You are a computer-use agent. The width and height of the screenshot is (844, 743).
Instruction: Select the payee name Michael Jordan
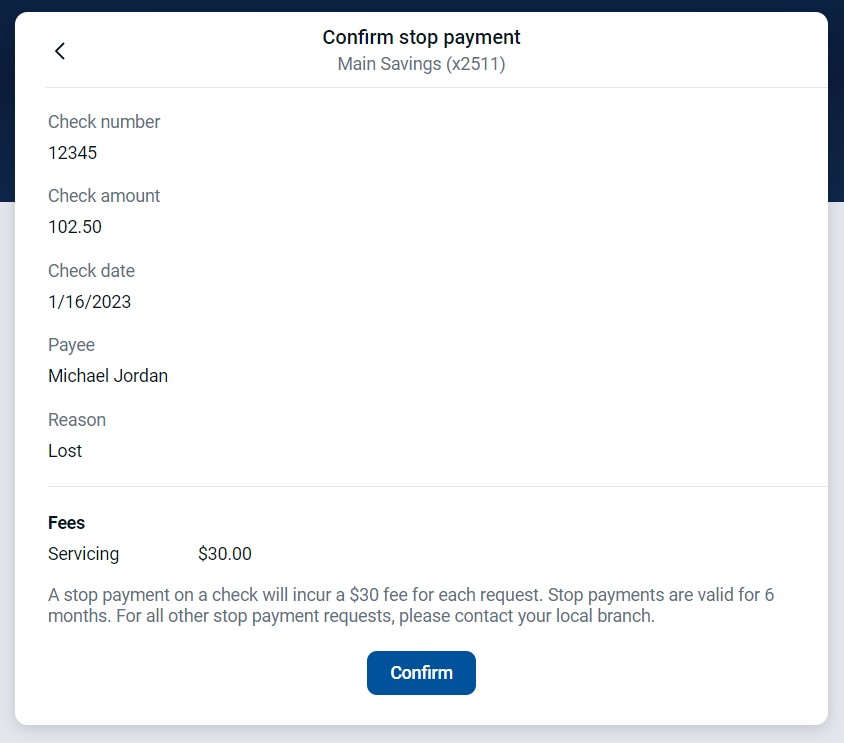point(108,376)
